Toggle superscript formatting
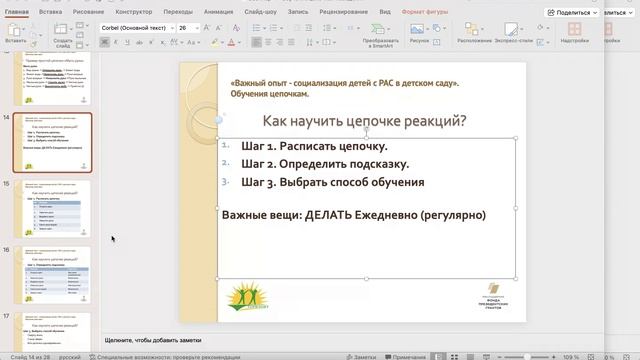The height and width of the screenshot is (360, 640). [x=151, y=42]
